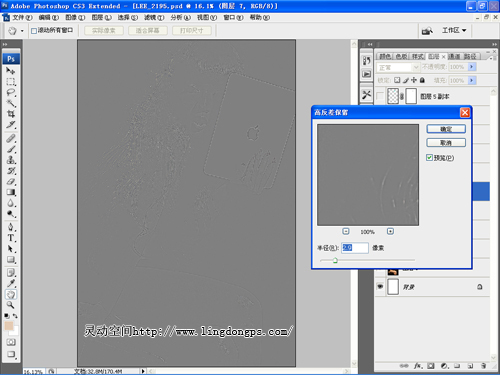Switch to the 通道 tab
500x375 pixels.
coord(454,56)
